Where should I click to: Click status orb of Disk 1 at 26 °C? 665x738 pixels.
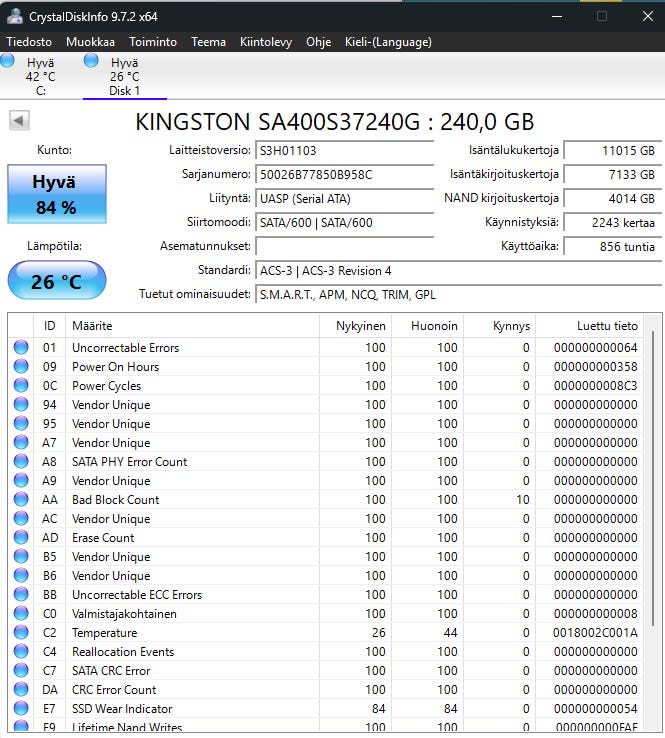click(x=91, y=61)
